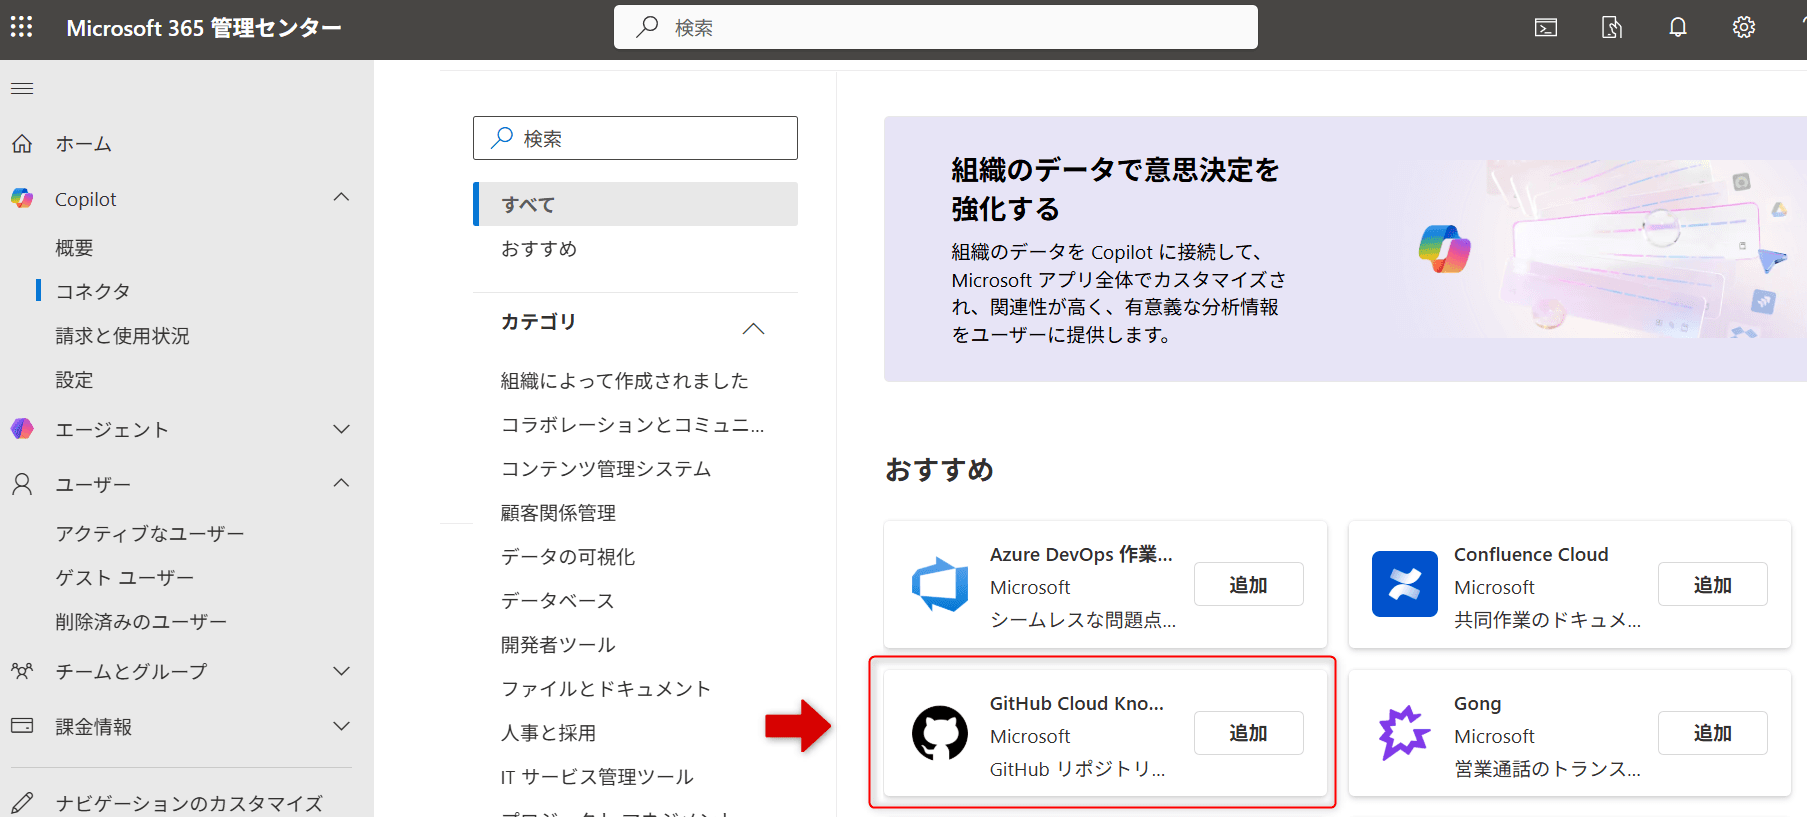Viewport: 1807px width, 817px height.
Task: Click the GitHub octocat logo
Action: [940, 733]
